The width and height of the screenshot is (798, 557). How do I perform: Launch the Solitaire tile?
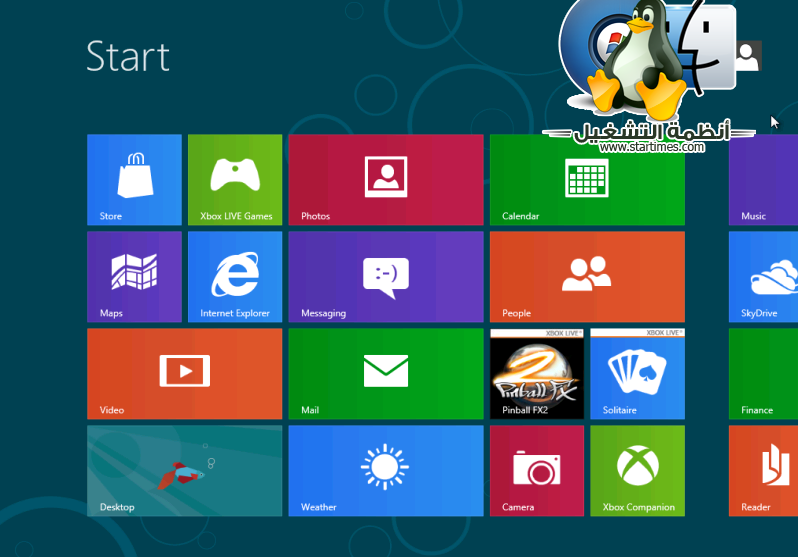[x=638, y=374]
